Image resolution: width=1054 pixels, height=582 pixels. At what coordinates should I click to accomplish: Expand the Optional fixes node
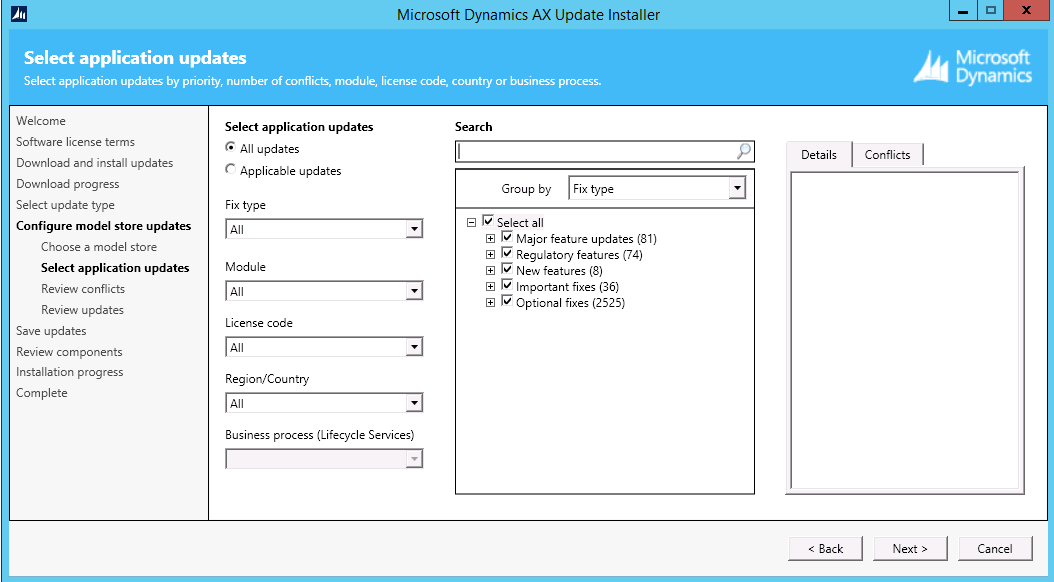pos(490,302)
